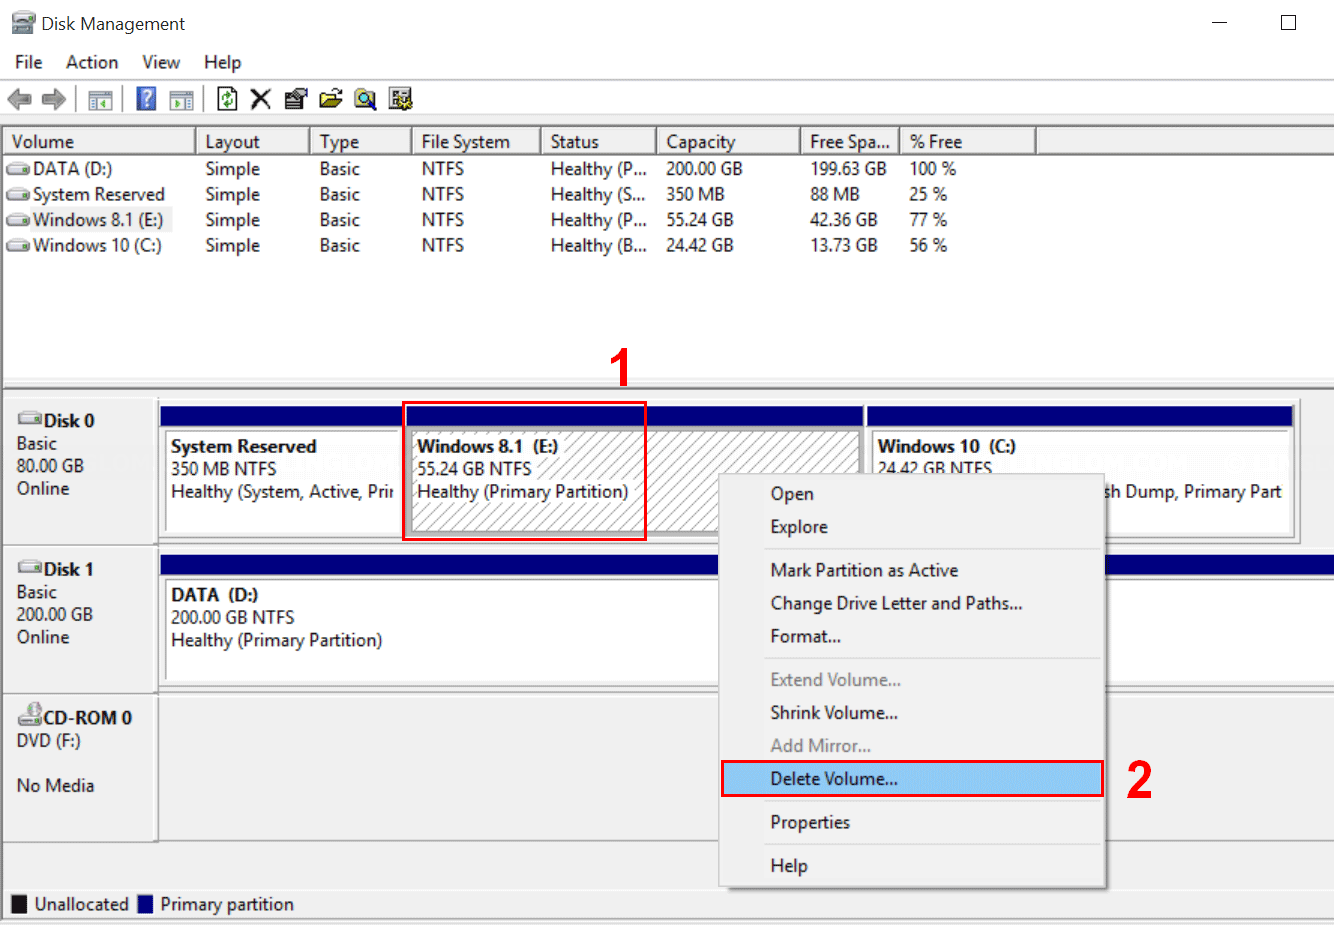The image size is (1334, 925).
Task: Click the 55.24 GB capacity cell
Action: coord(699,220)
